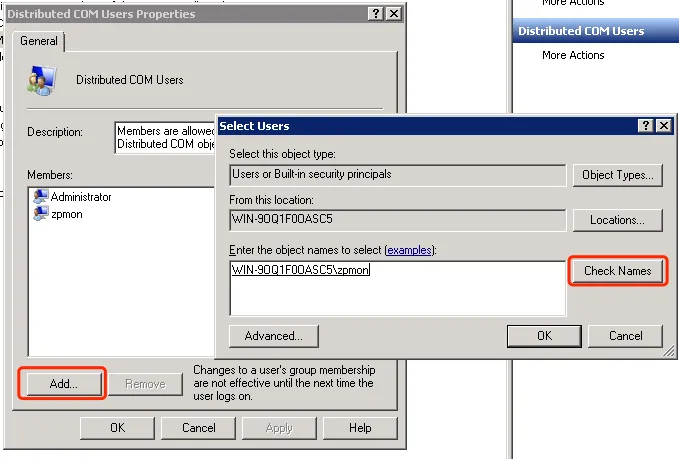Click Advanced button in Select Users
679x459 pixels.
274,336
